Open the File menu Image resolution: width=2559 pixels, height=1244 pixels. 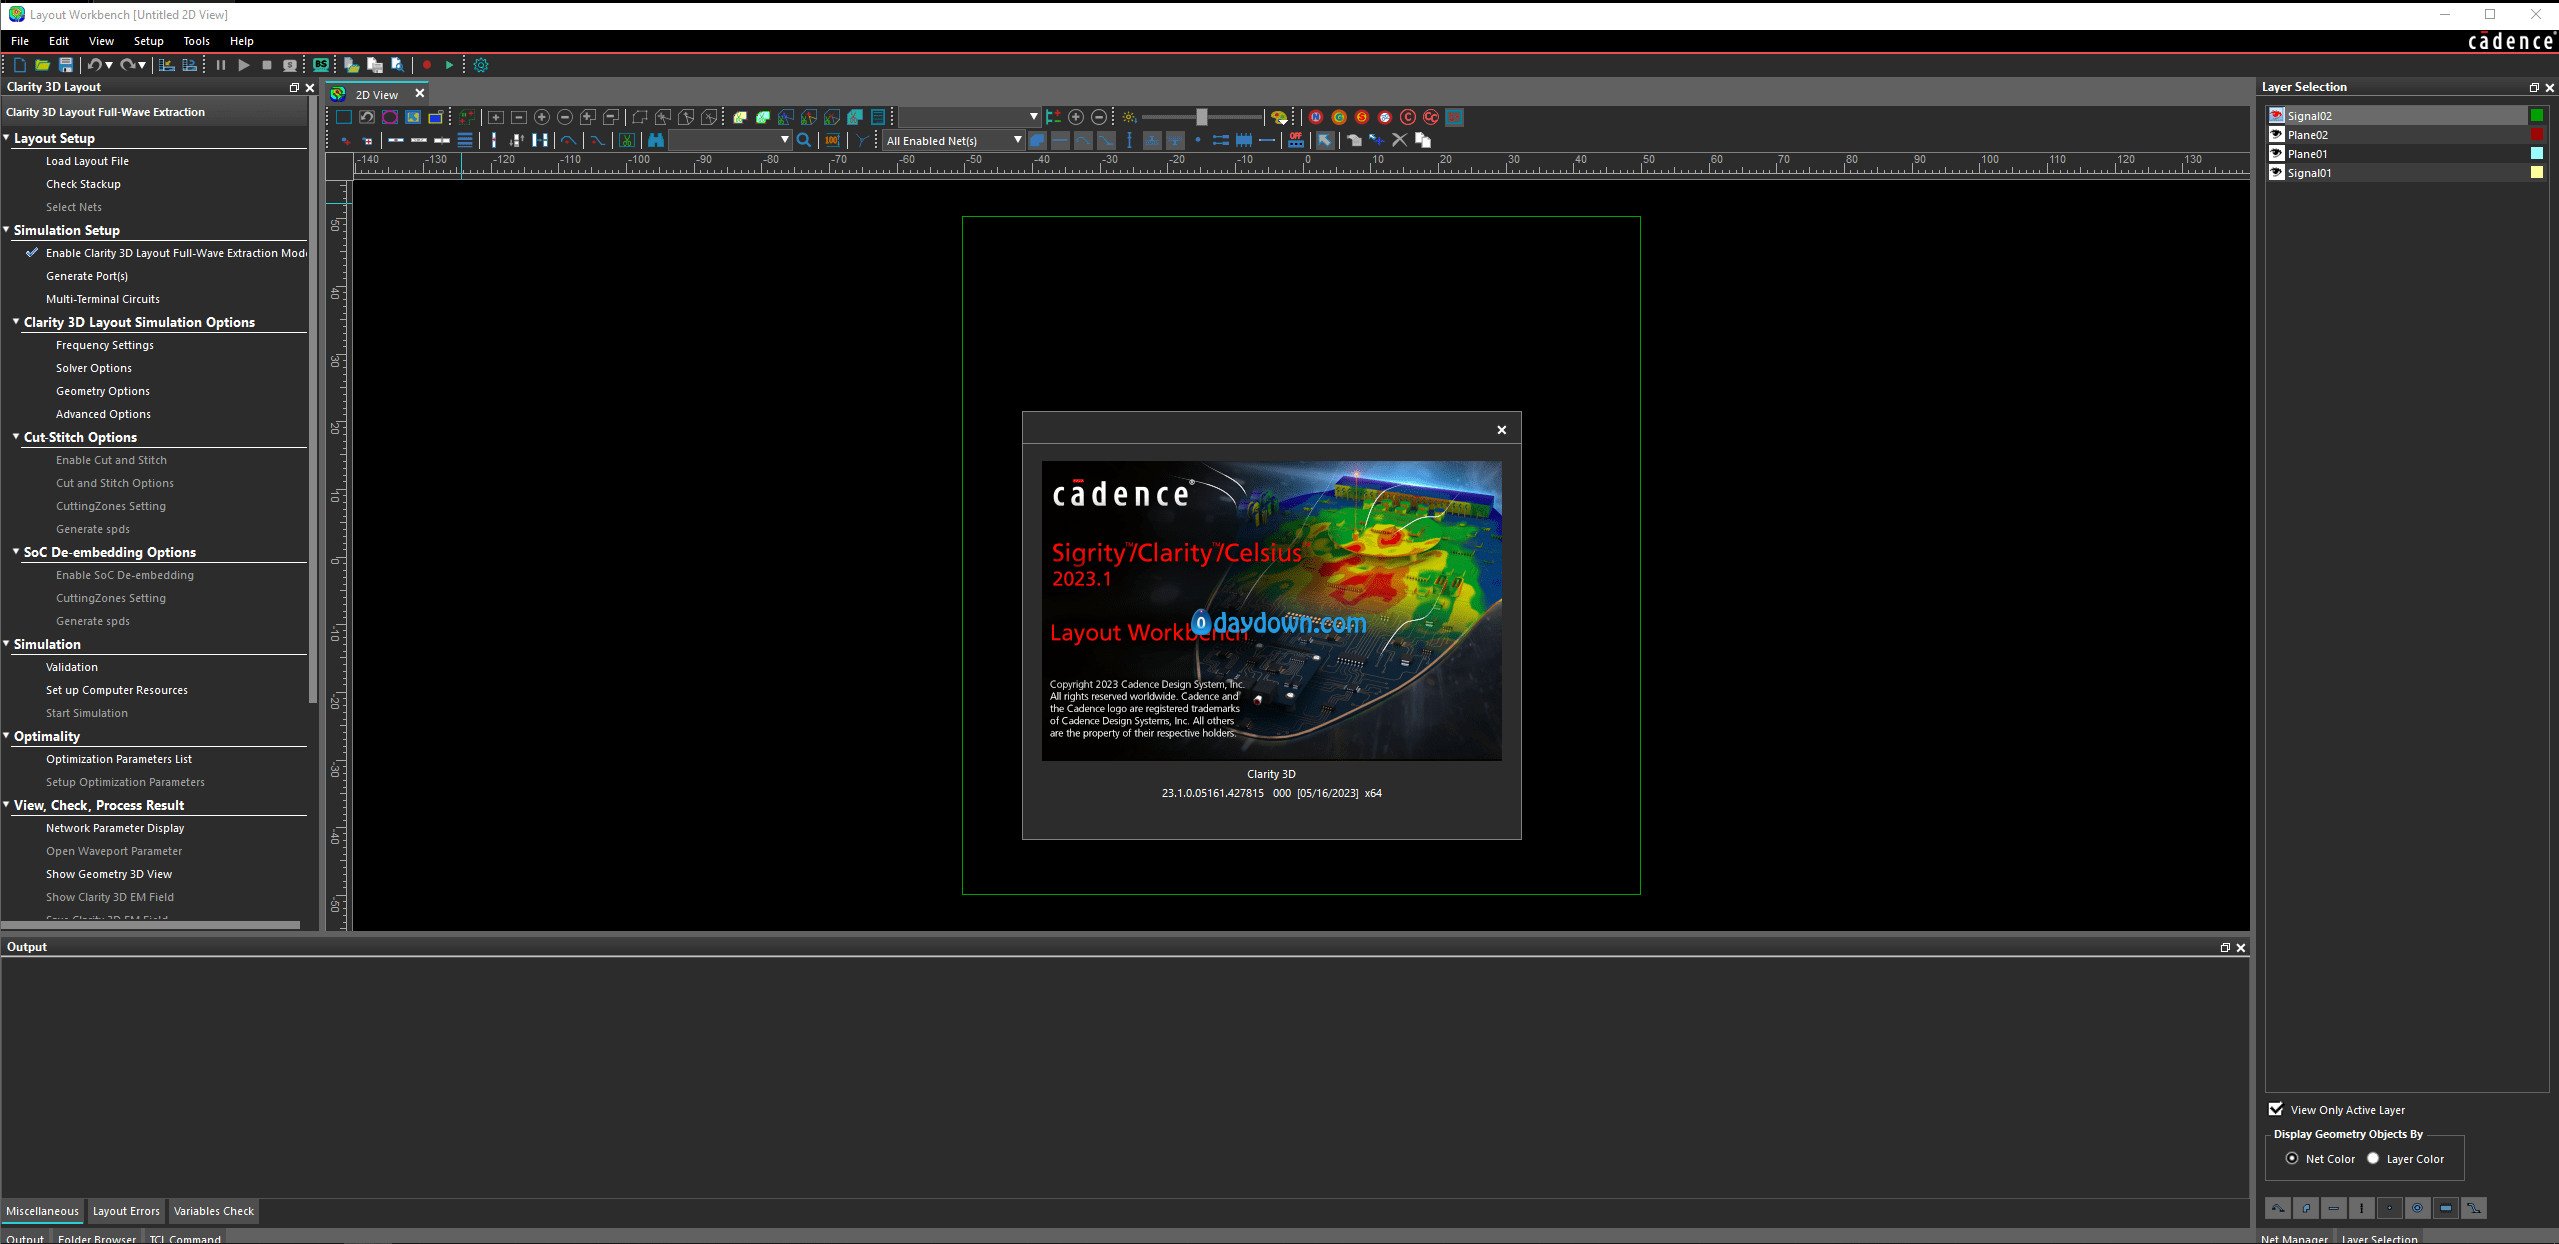tap(20, 41)
